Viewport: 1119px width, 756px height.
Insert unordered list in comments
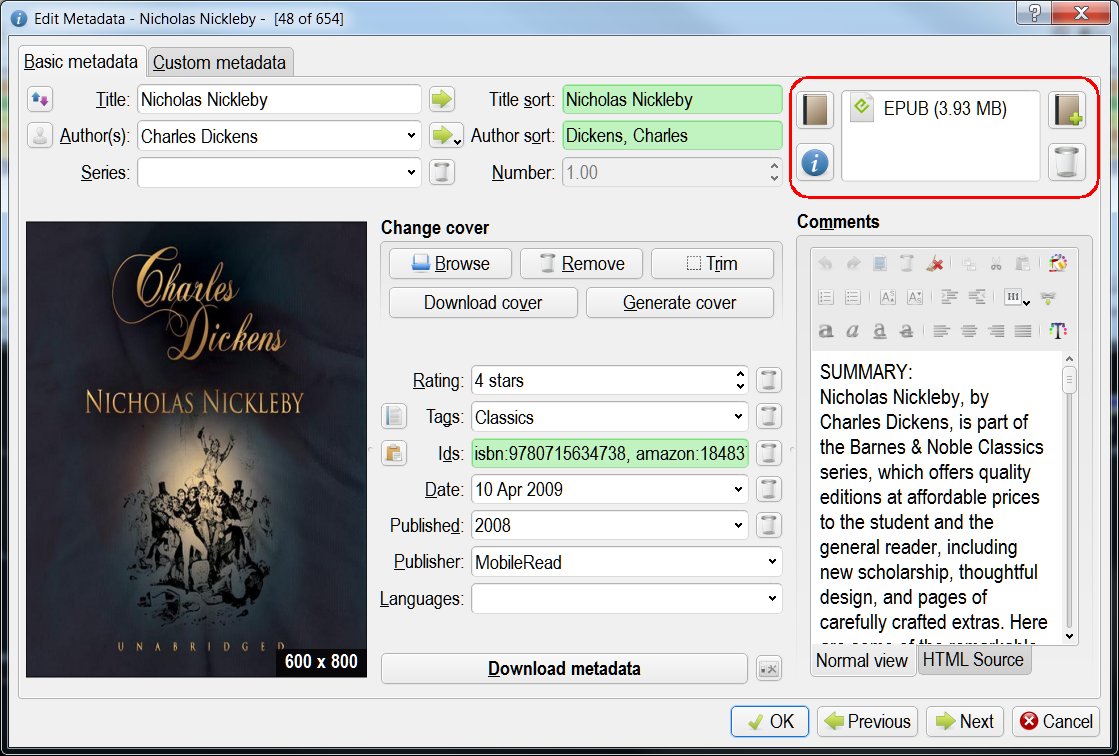coord(853,297)
